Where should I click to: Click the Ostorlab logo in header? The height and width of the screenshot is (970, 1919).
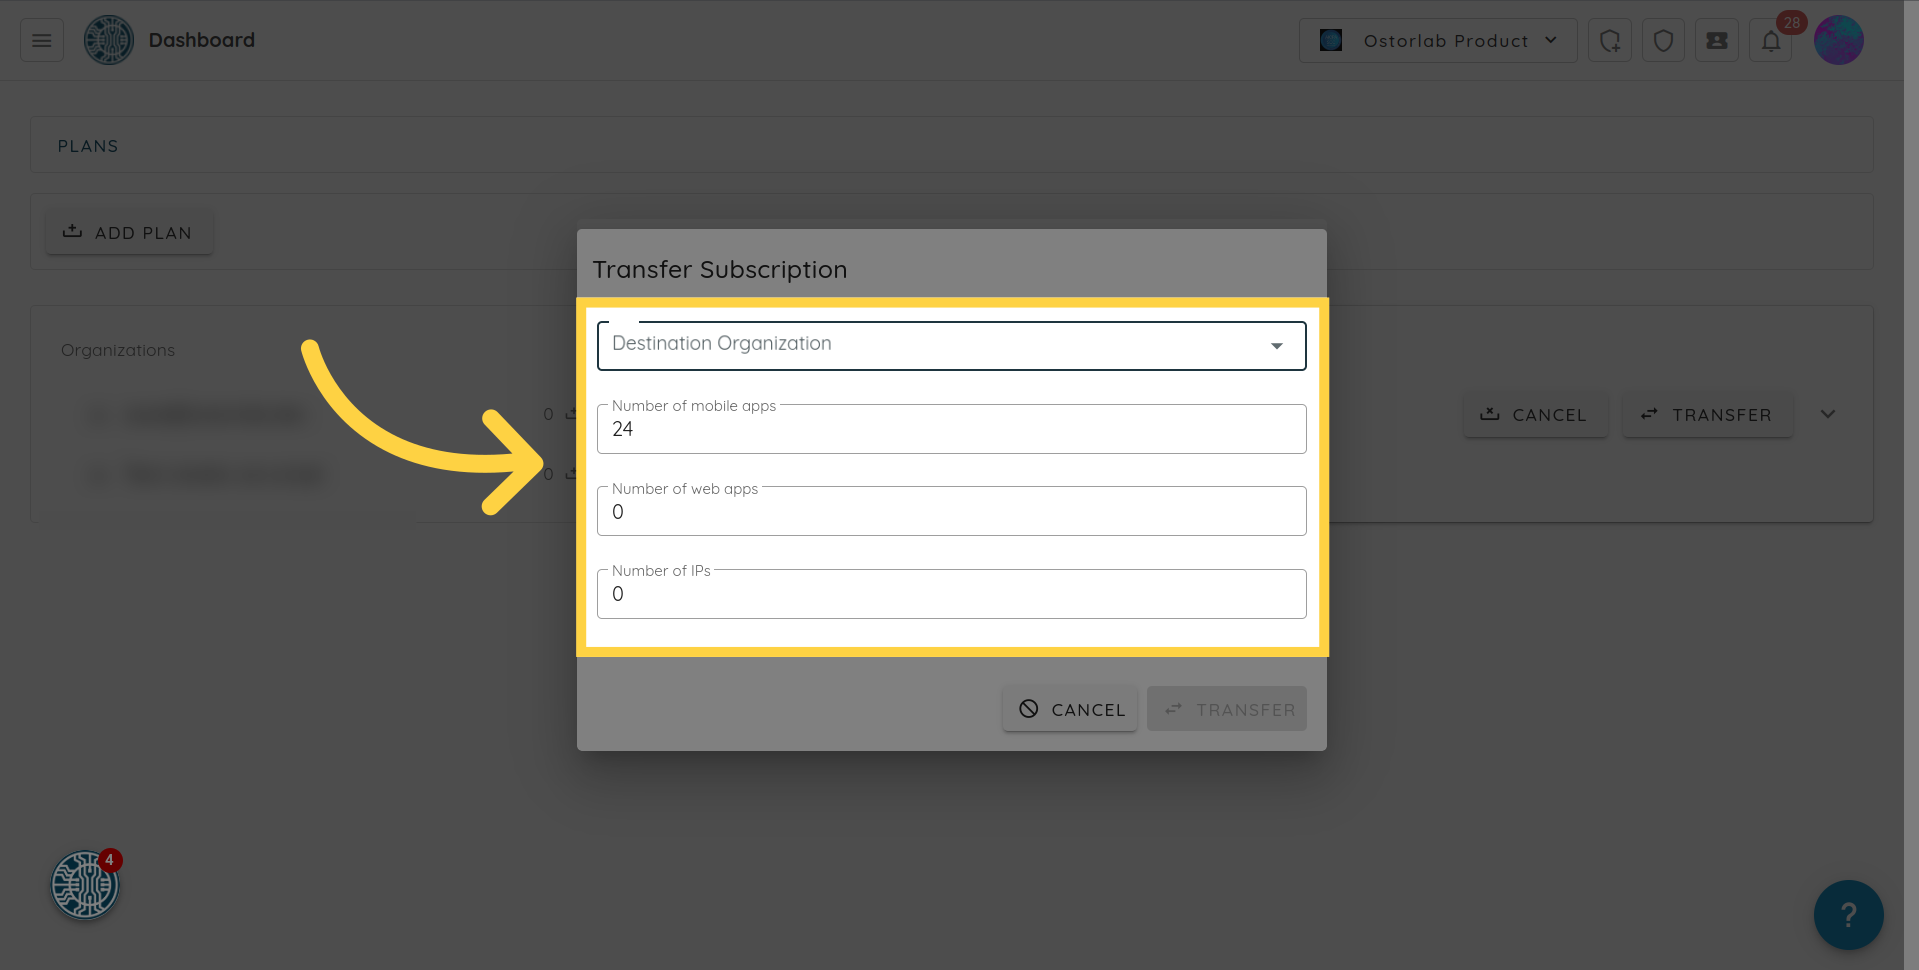[x=109, y=41]
